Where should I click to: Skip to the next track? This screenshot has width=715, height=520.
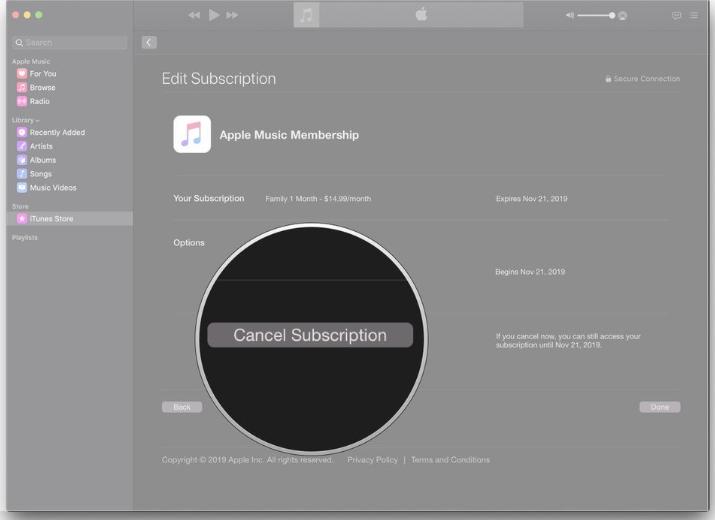pyautogui.click(x=232, y=15)
